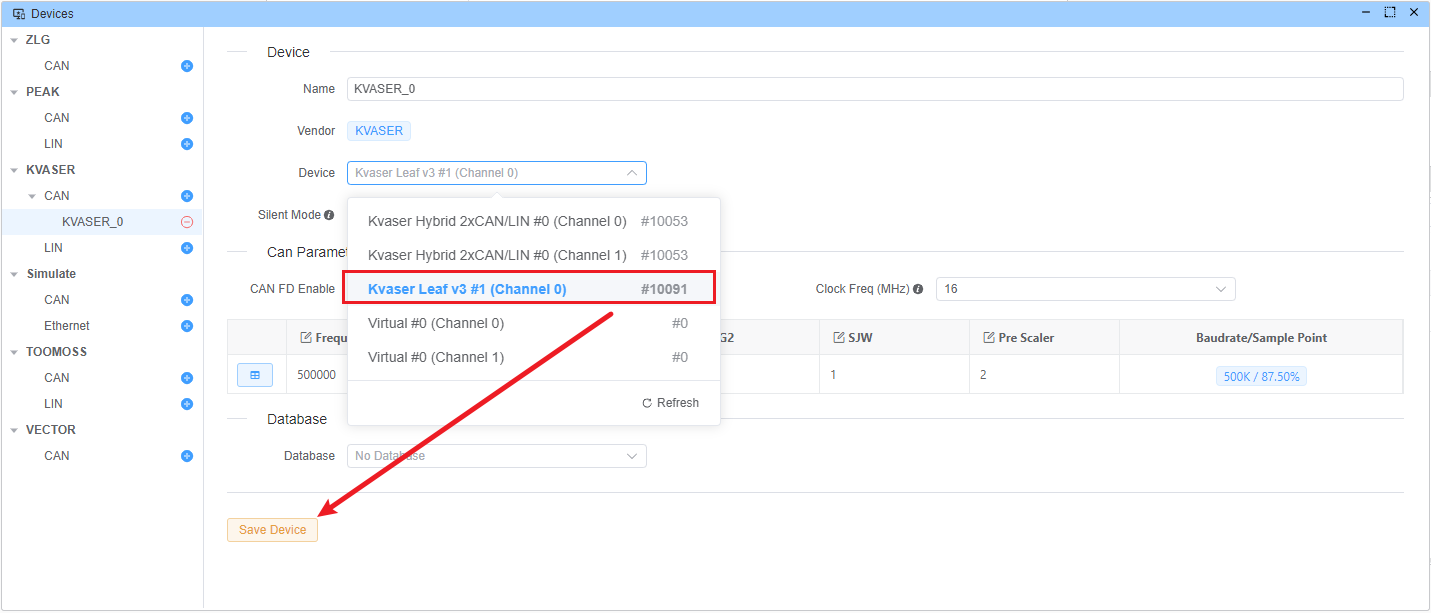Click the Clock Freq info icon

click(x=918, y=289)
